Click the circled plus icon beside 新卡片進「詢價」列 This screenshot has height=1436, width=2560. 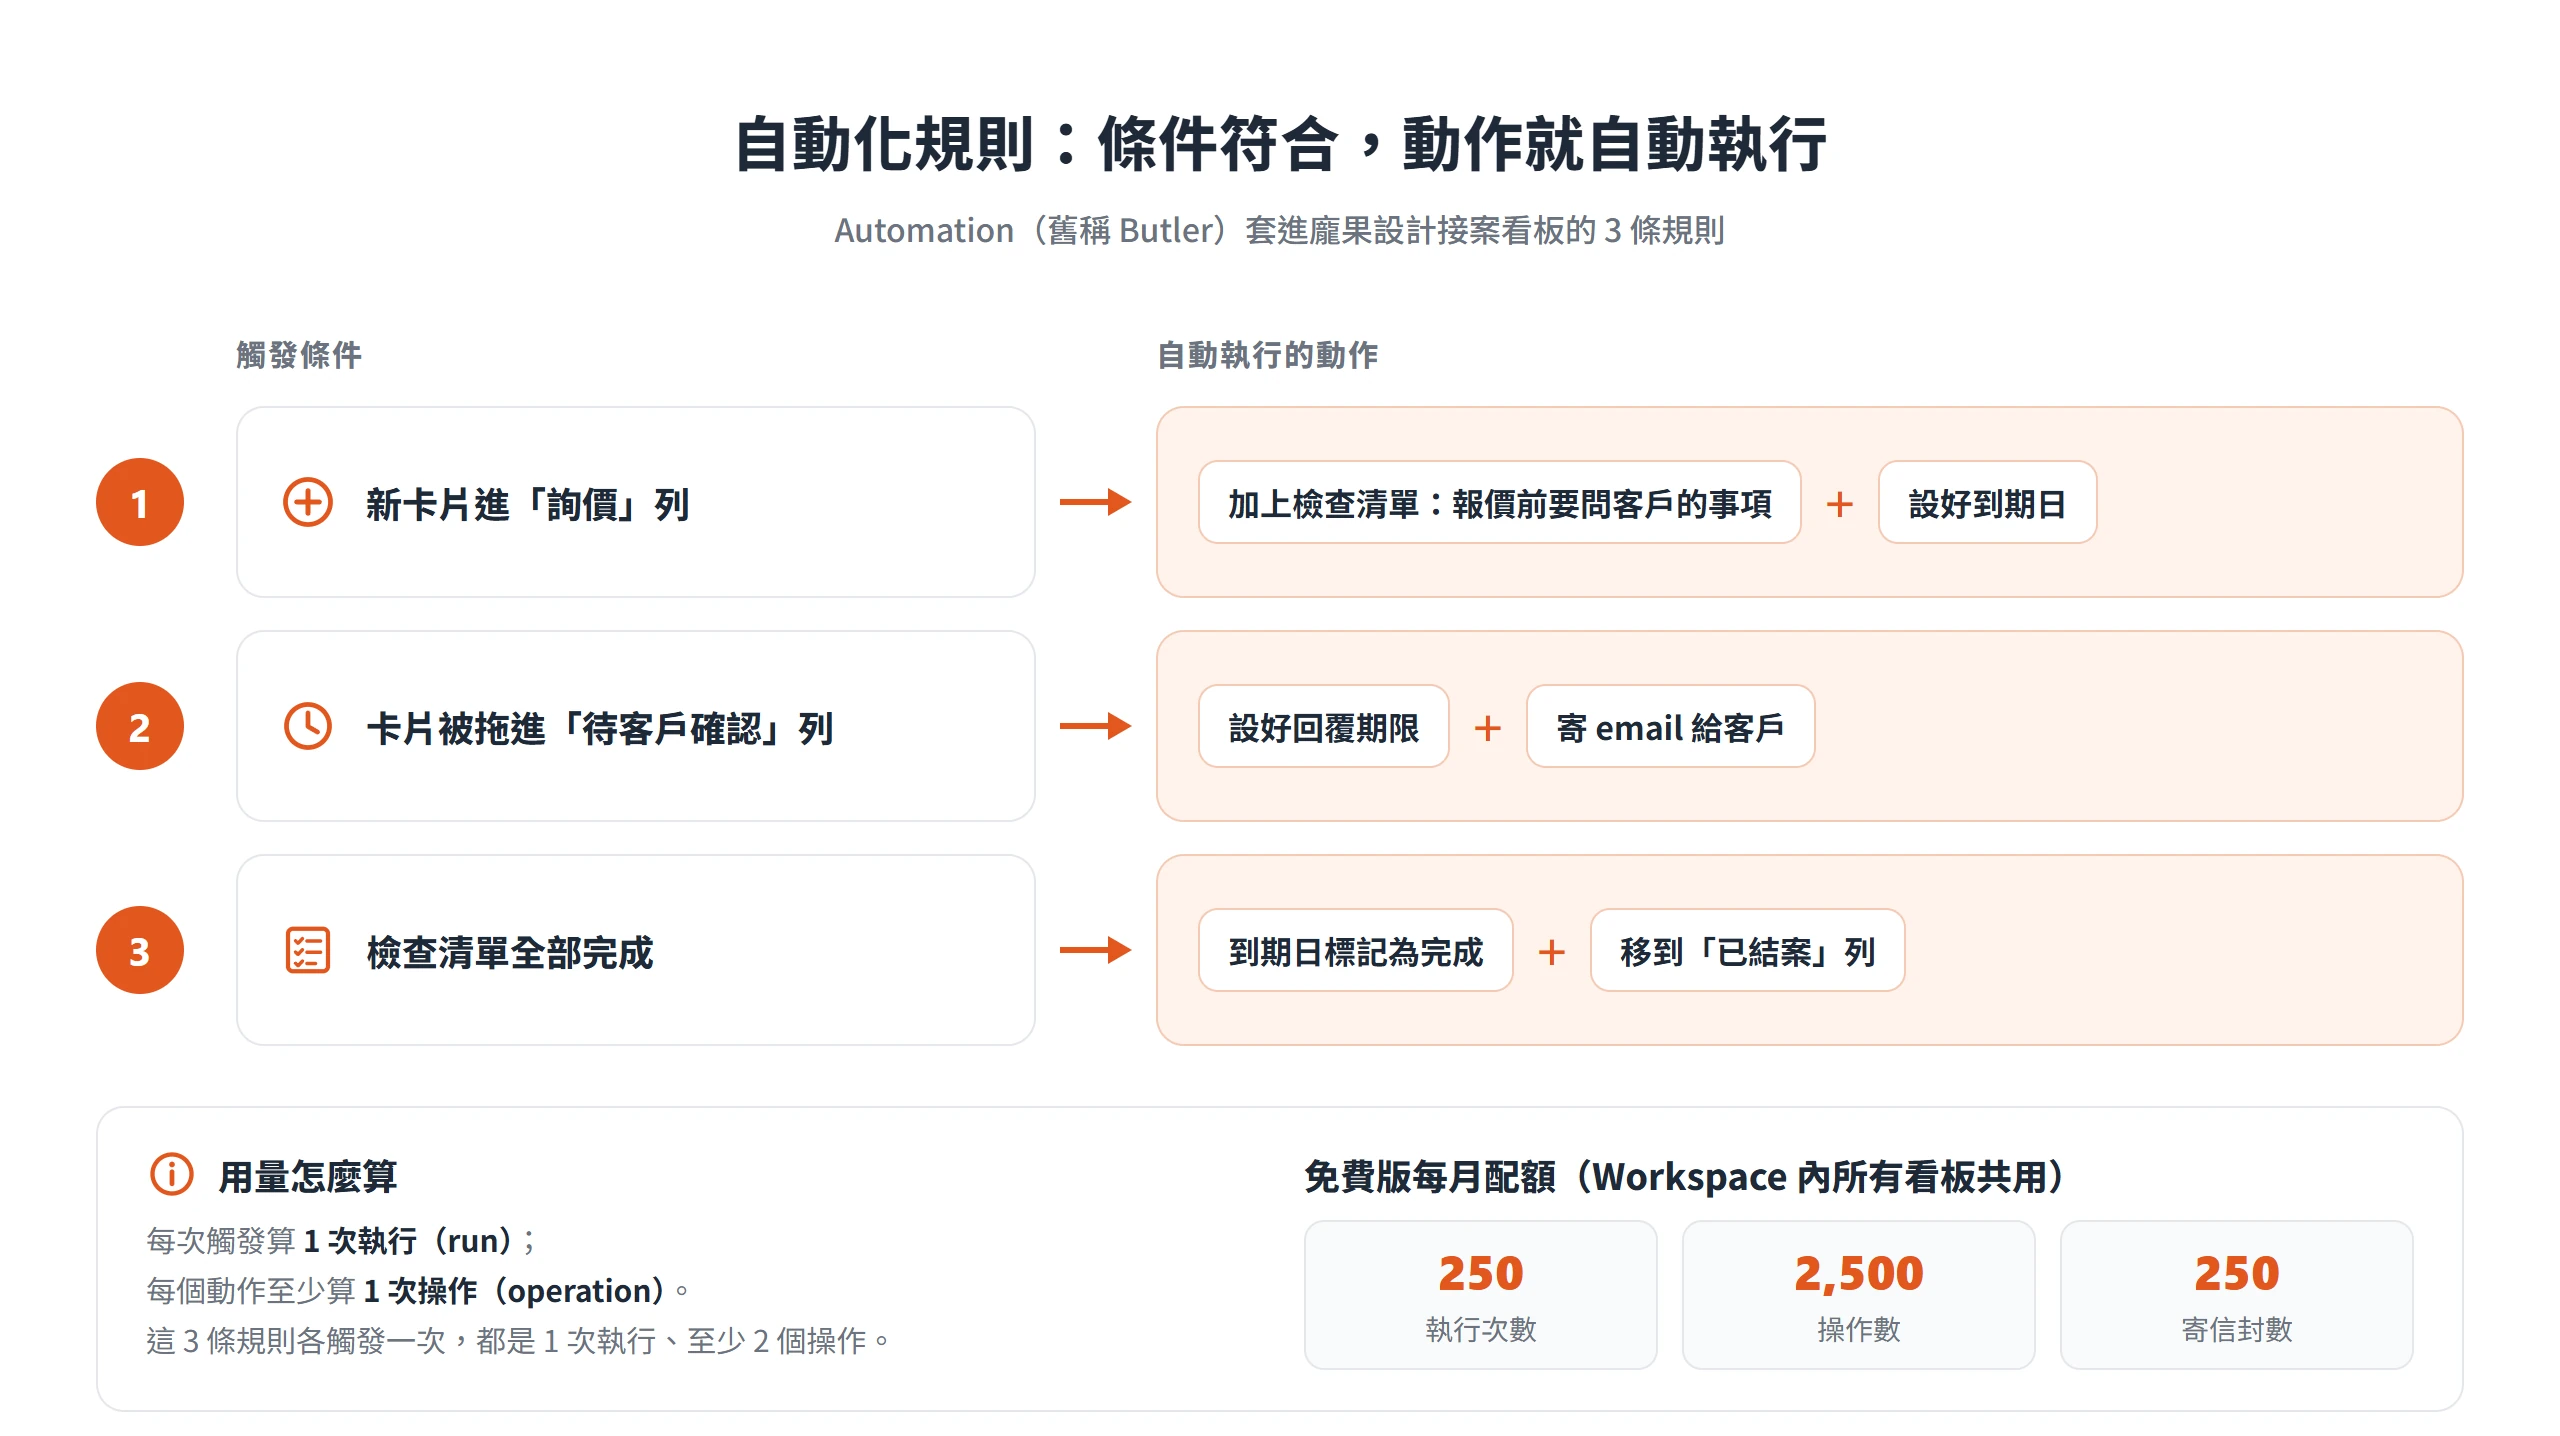pyautogui.click(x=308, y=502)
